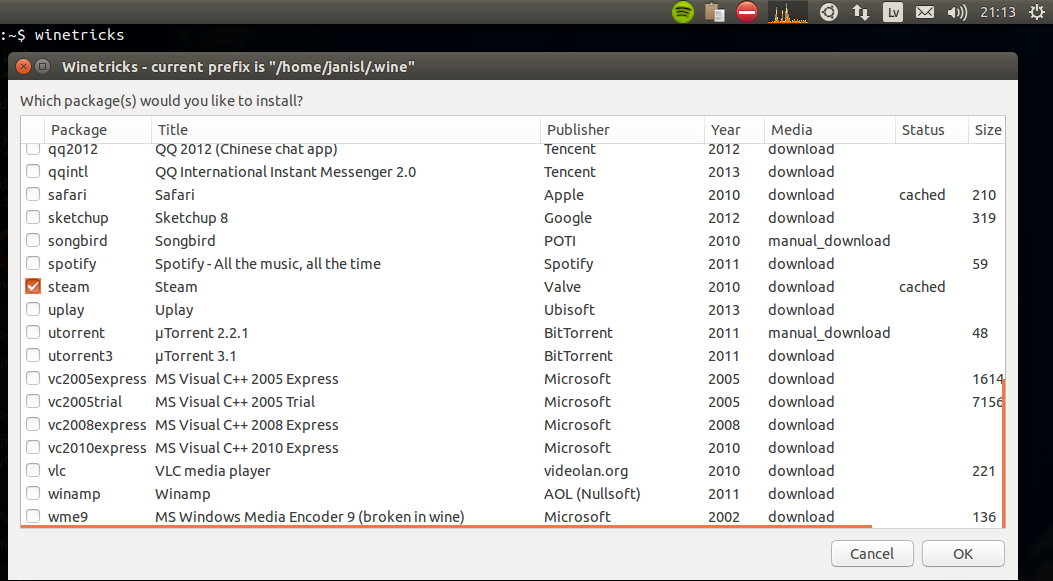1053x581 pixels.
Task: Click 'Spotify - All the music, all the time'
Action: [x=268, y=263]
